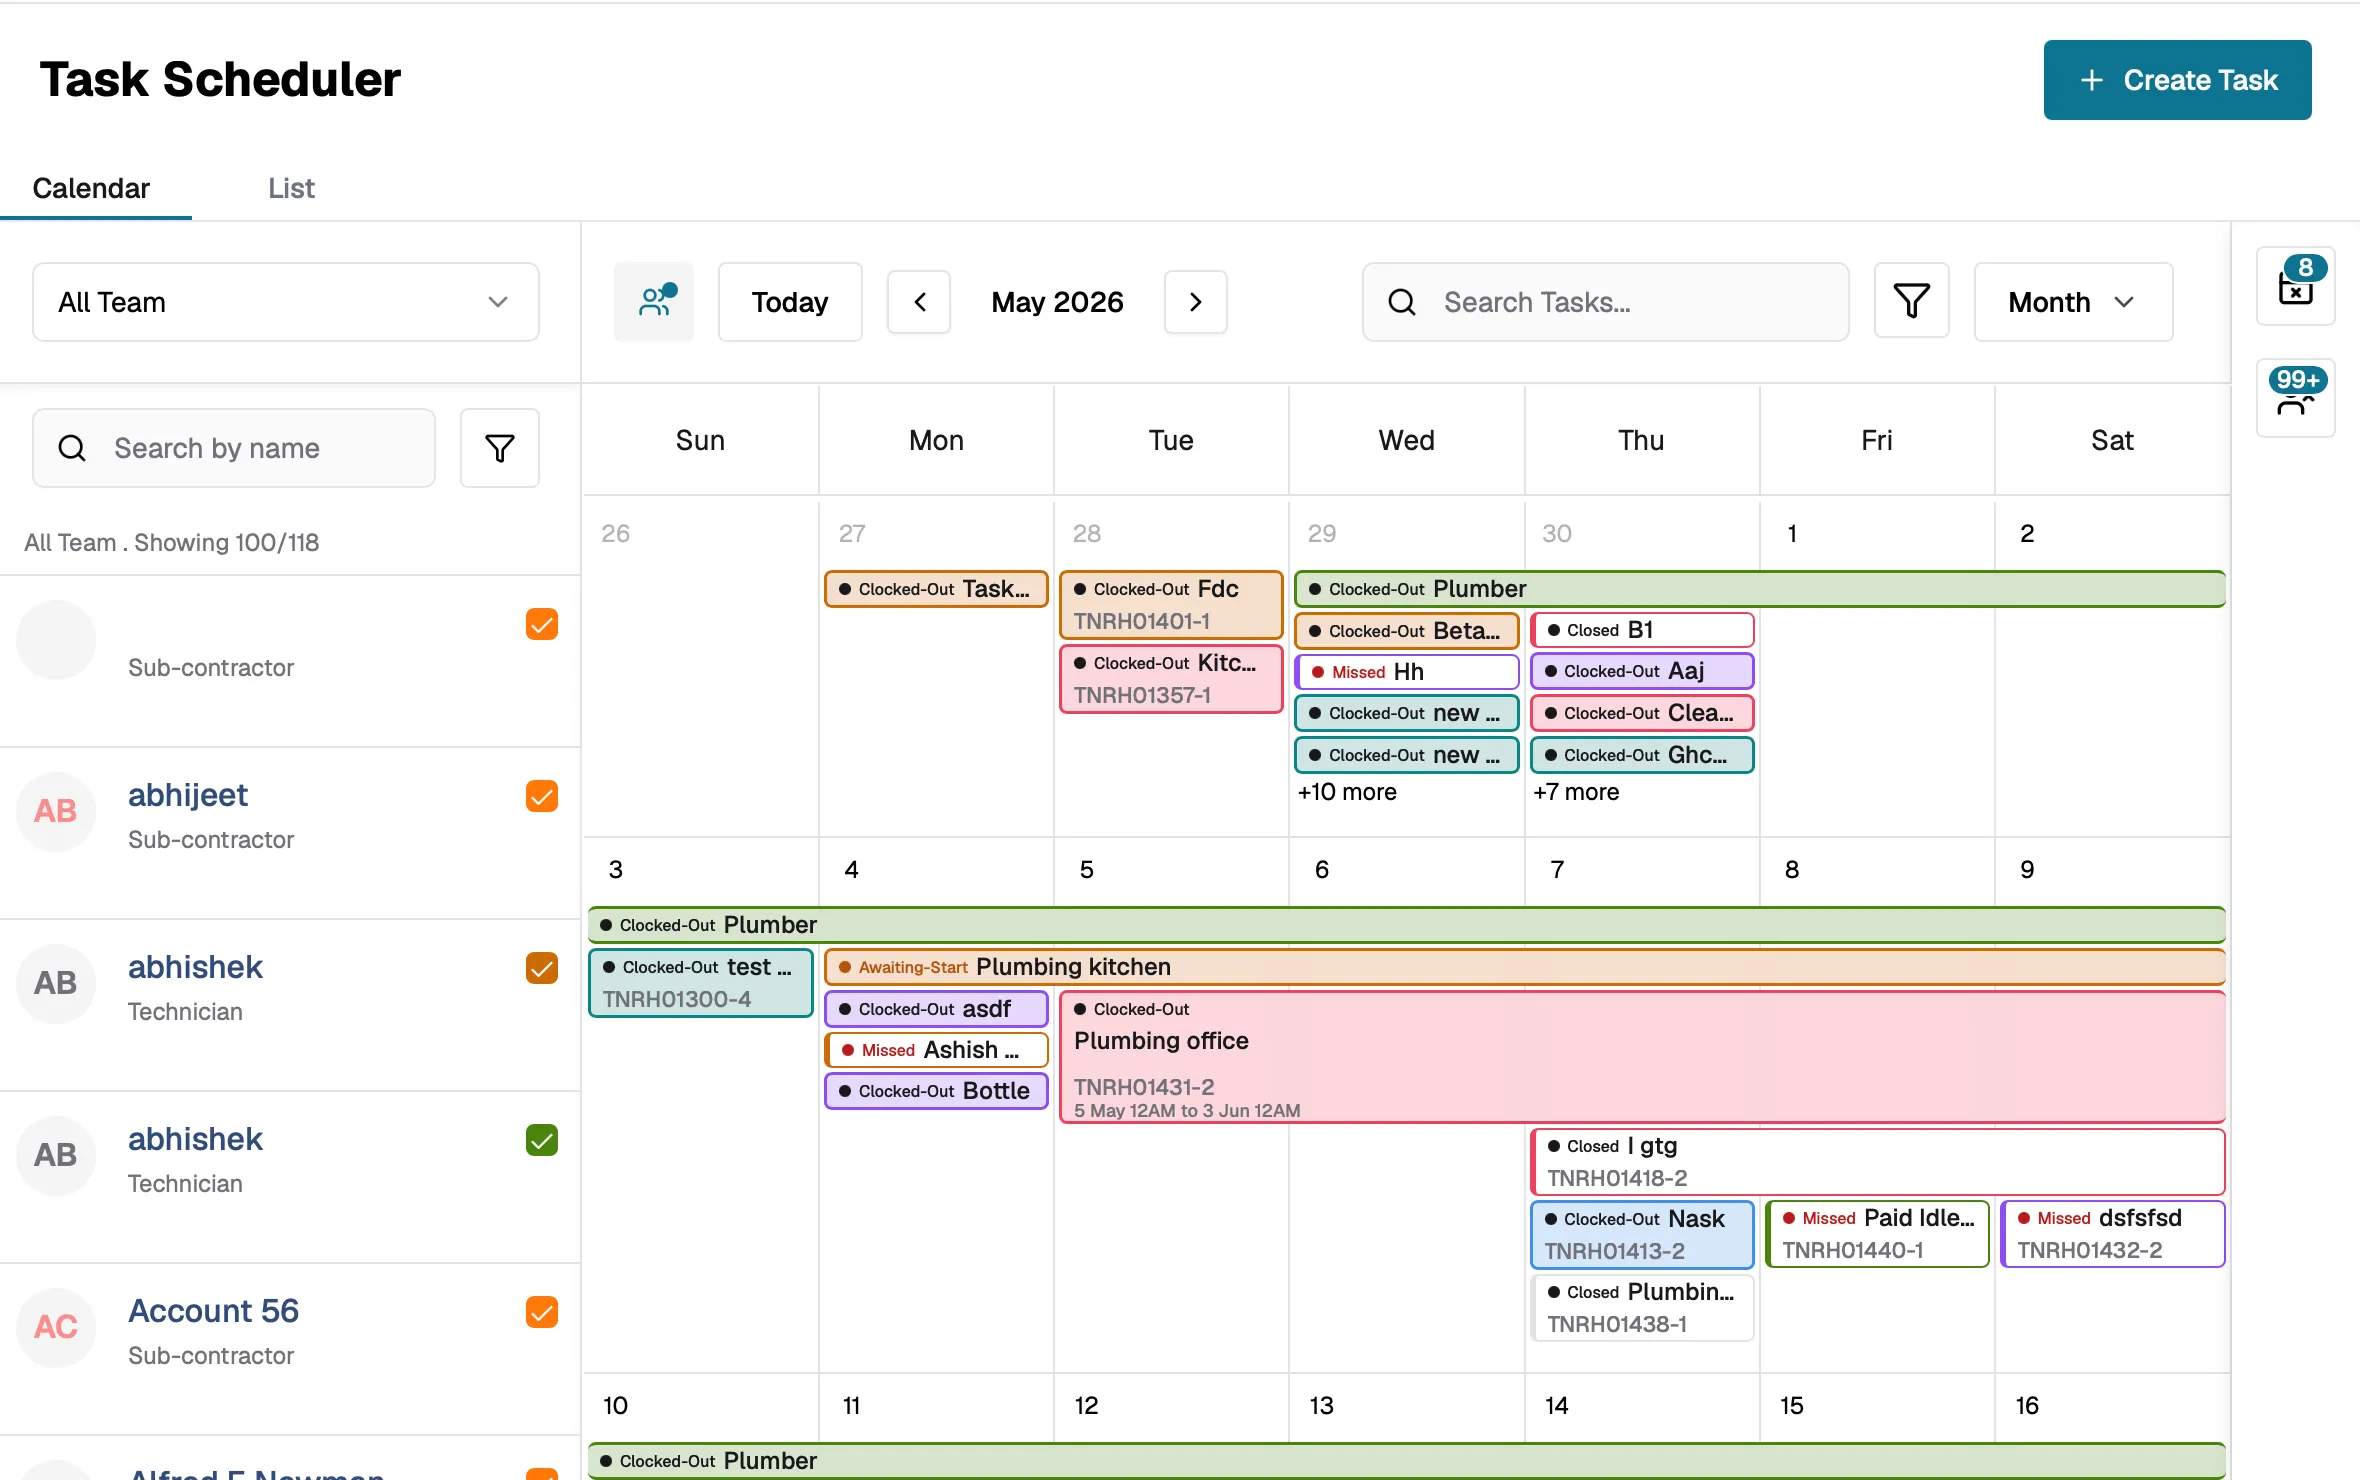This screenshot has width=2360, height=1480.
Task: Open Clocked-Out Clea task
Action: [x=1642, y=713]
